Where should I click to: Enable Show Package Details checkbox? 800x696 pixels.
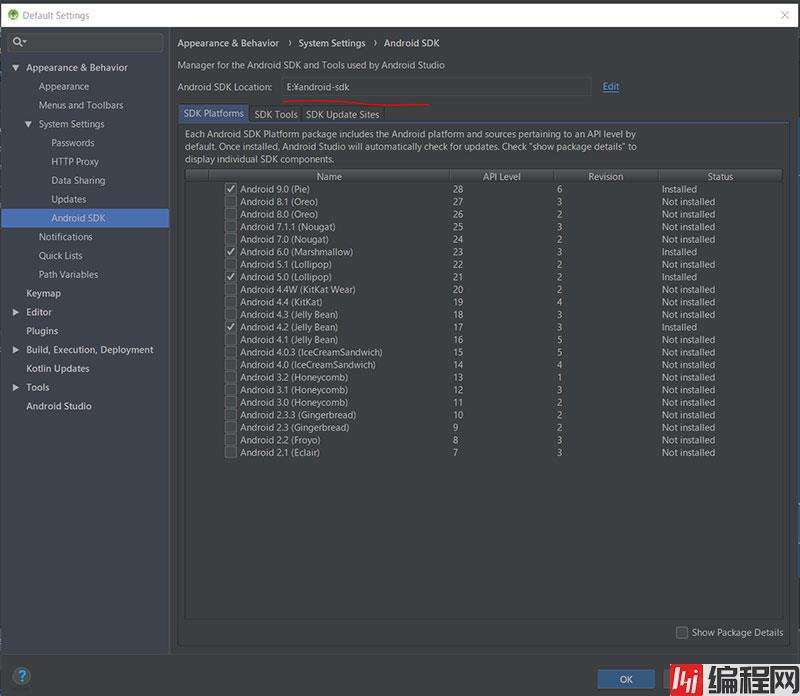pos(682,632)
